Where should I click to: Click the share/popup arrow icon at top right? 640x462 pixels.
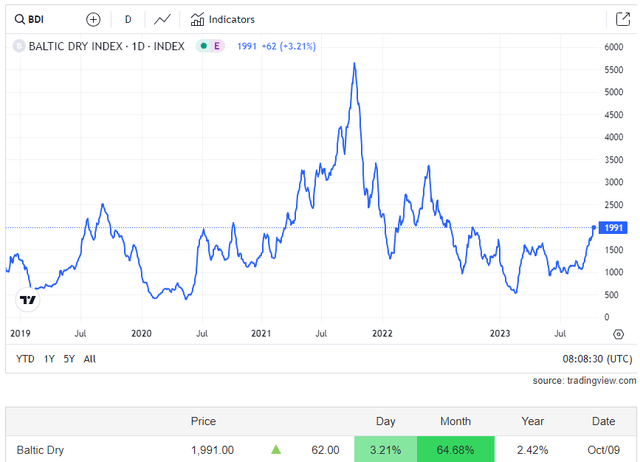(x=622, y=19)
